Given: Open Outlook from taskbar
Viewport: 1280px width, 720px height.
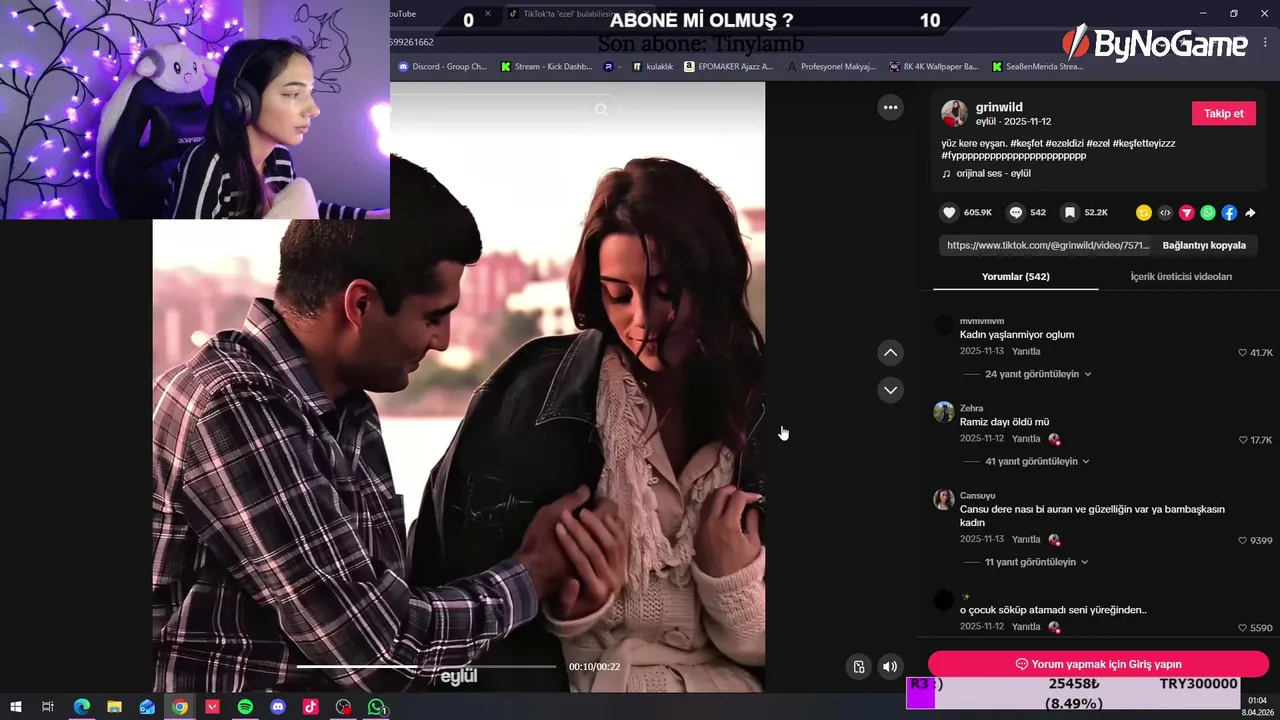Looking at the screenshot, I should [x=147, y=707].
